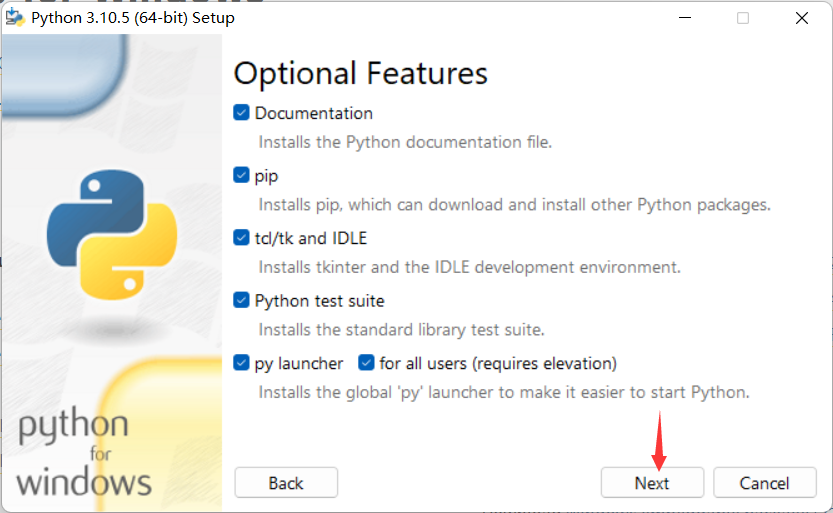Go to the next setup step

pyautogui.click(x=652, y=483)
